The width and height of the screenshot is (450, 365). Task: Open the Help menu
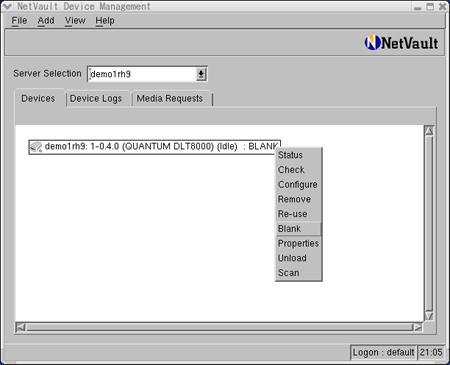pyautogui.click(x=105, y=21)
